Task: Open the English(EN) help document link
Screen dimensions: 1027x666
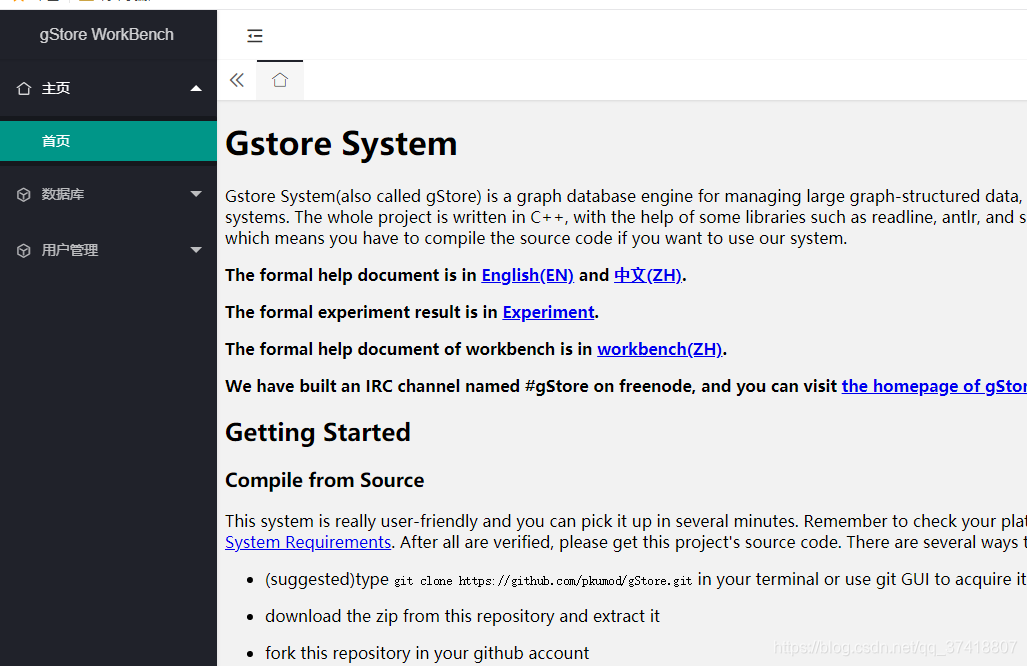Action: (527, 276)
